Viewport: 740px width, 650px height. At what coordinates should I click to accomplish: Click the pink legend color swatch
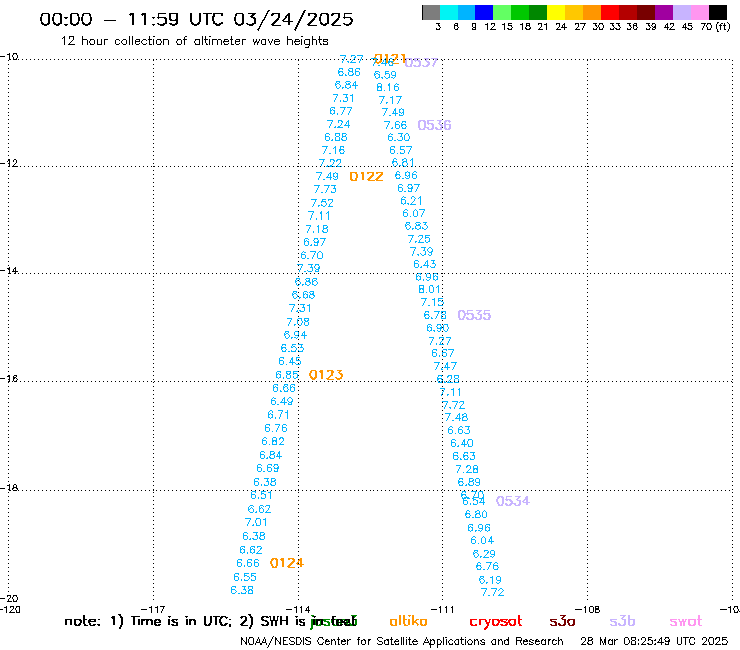tap(699, 12)
